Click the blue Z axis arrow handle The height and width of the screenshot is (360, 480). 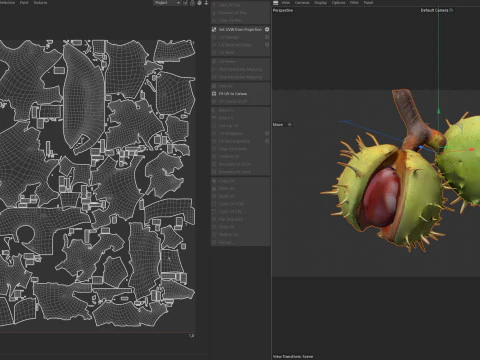click(x=421, y=147)
